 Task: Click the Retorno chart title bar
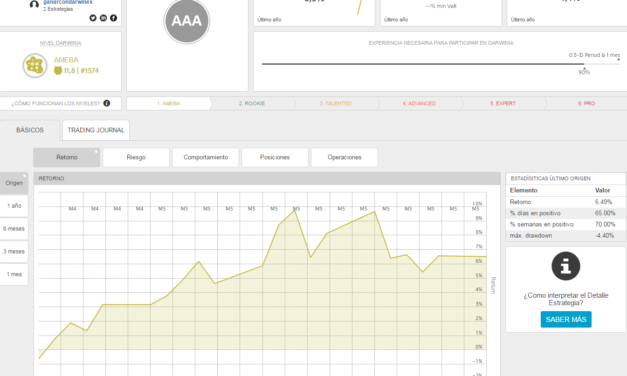pyautogui.click(x=267, y=178)
